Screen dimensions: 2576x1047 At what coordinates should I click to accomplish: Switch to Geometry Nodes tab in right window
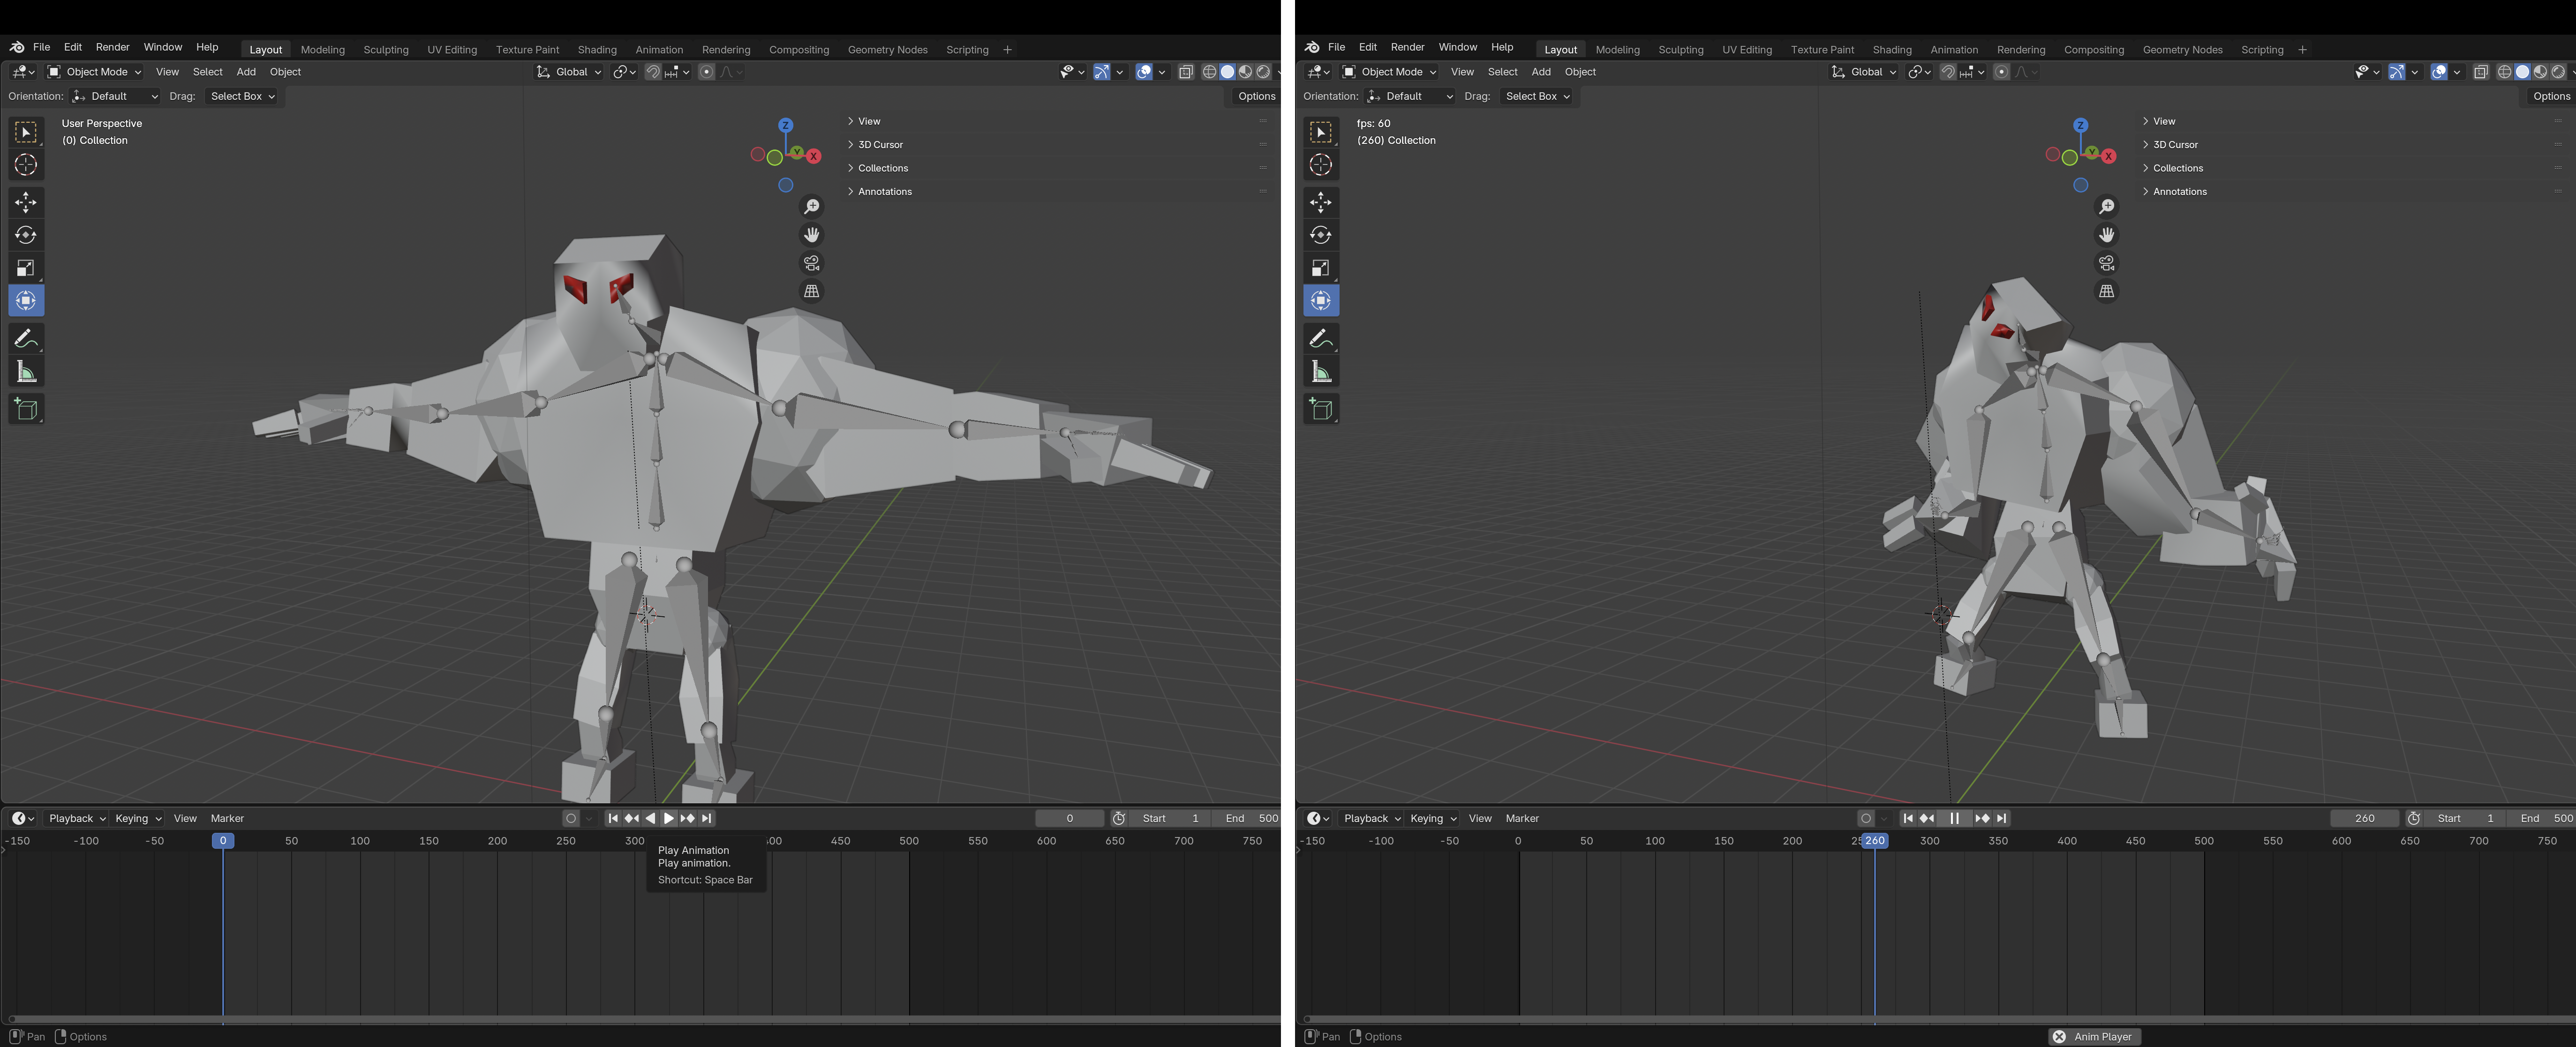tap(2182, 50)
